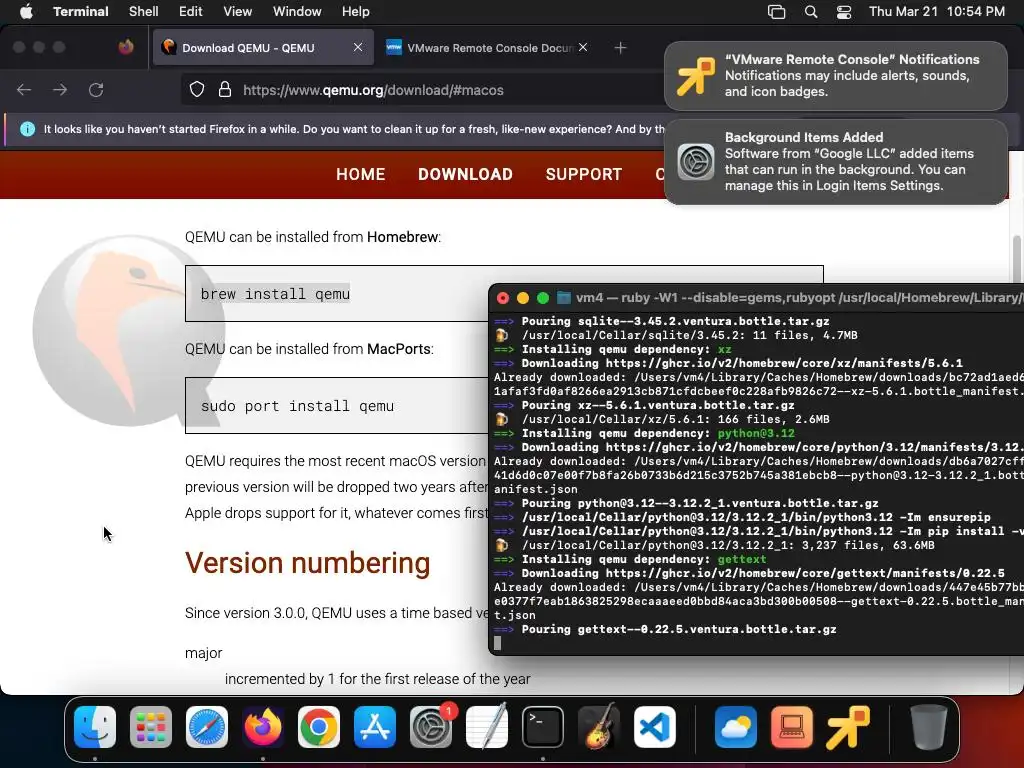The image size is (1024, 768).
Task: Click the Version numbering heading
Action: [308, 563]
